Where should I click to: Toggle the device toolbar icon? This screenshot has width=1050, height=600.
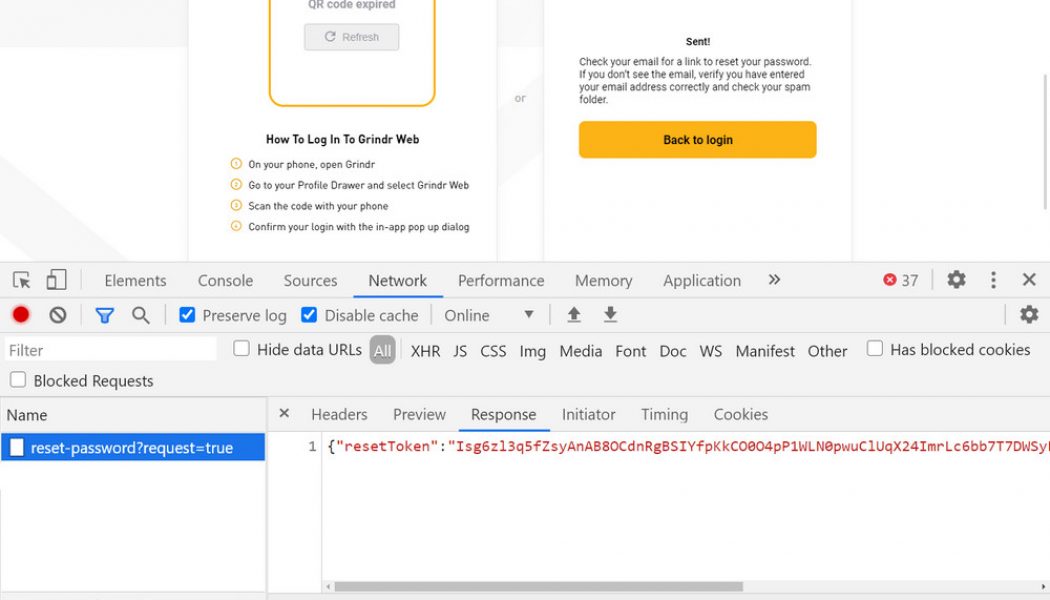pyautogui.click(x=57, y=280)
